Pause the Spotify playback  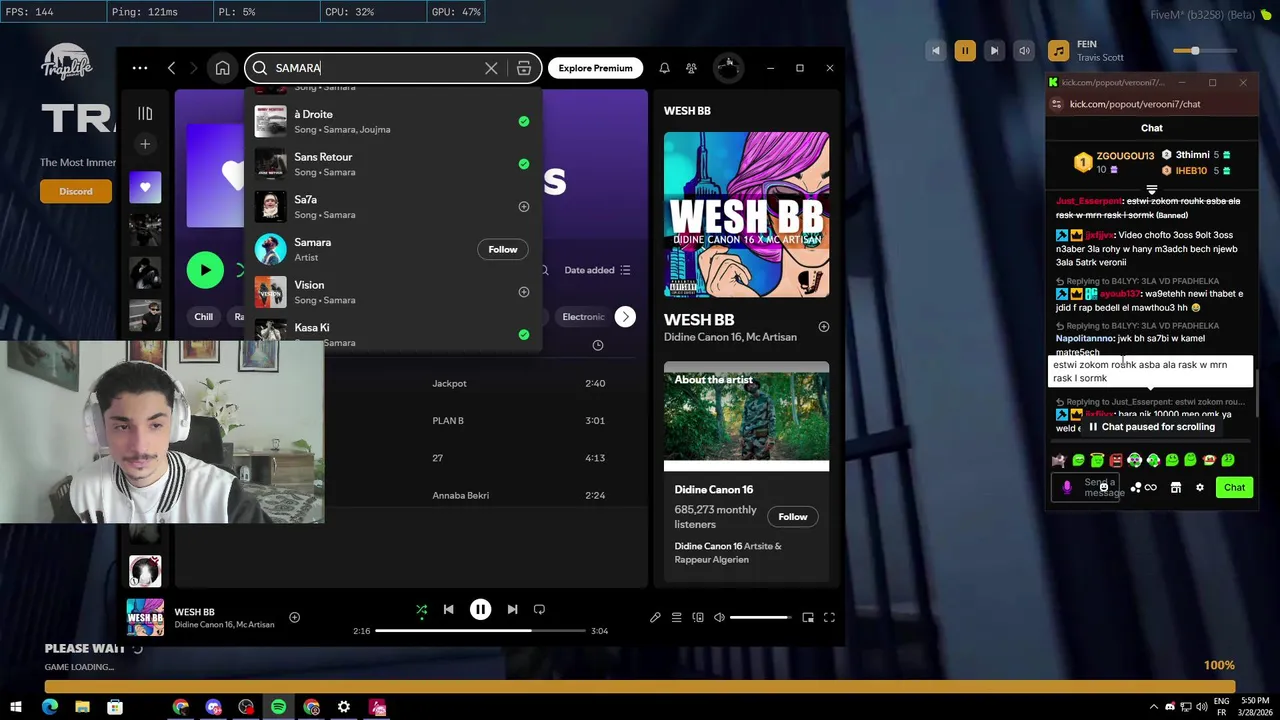(x=480, y=609)
